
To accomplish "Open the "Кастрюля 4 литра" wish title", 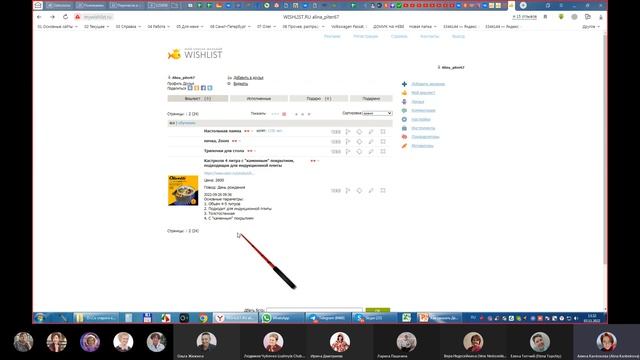I will click(249, 163).
